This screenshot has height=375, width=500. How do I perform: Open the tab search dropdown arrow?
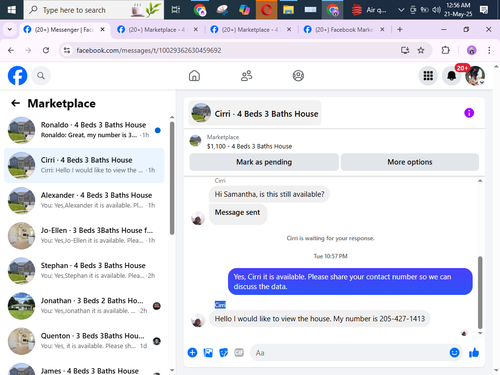click(10, 29)
